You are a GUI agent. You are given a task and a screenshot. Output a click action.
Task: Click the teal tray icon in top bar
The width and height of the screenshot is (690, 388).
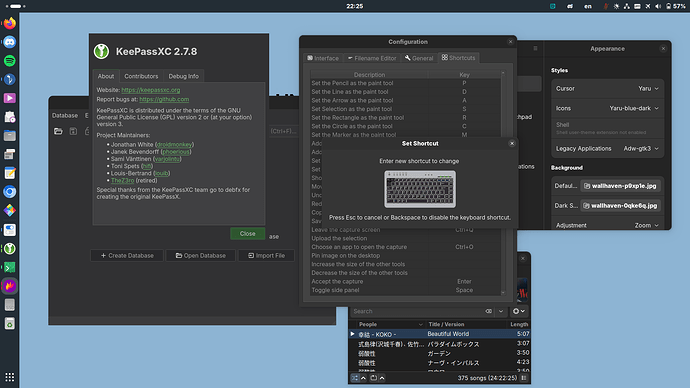pyautogui.click(x=553, y=6)
